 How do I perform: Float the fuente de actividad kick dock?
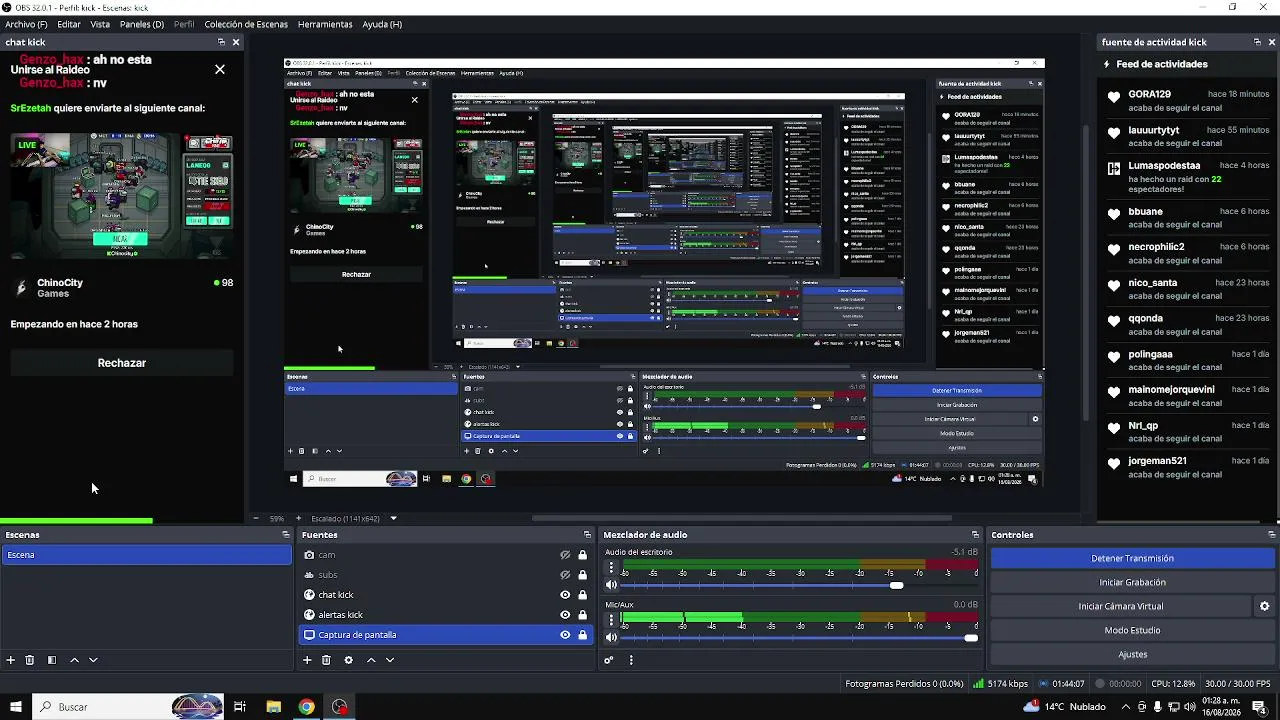coord(1257,42)
